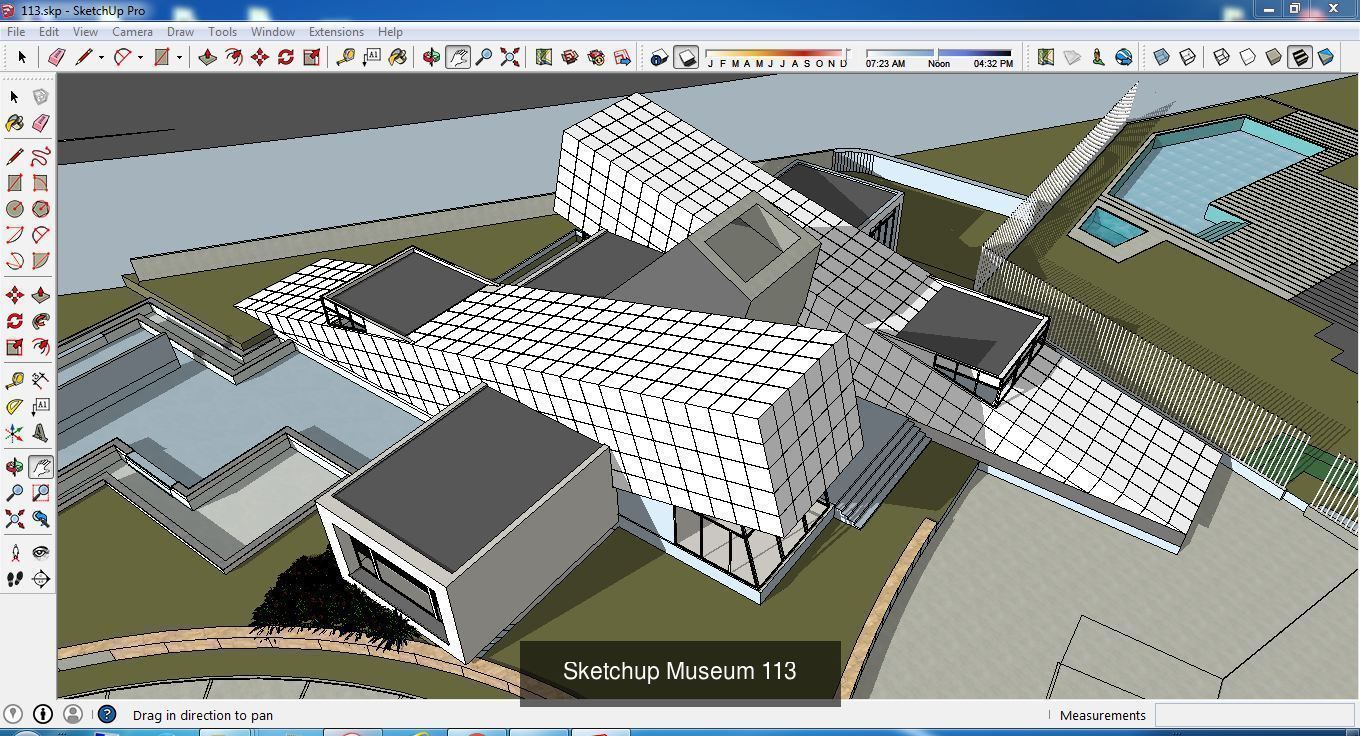Toggle Terrain display icon

point(1072,57)
